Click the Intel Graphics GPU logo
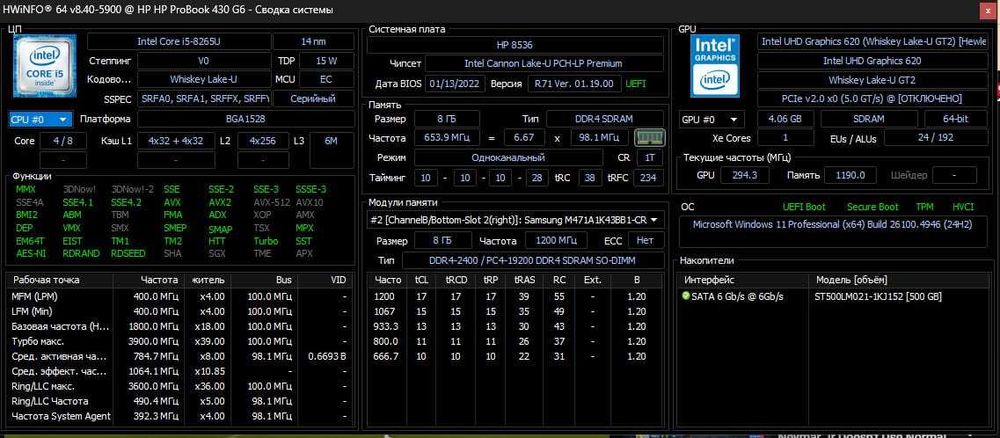The height and width of the screenshot is (438, 1000). pos(714,65)
